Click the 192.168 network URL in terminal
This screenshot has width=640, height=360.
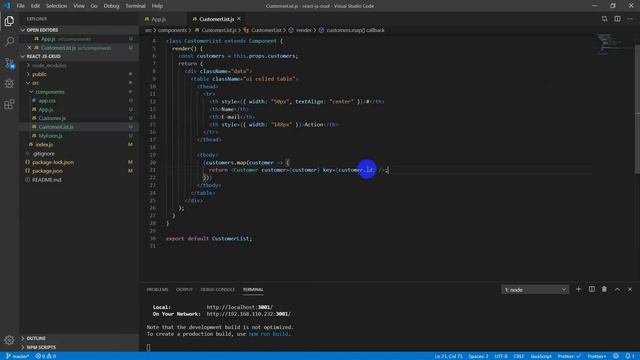click(x=249, y=314)
